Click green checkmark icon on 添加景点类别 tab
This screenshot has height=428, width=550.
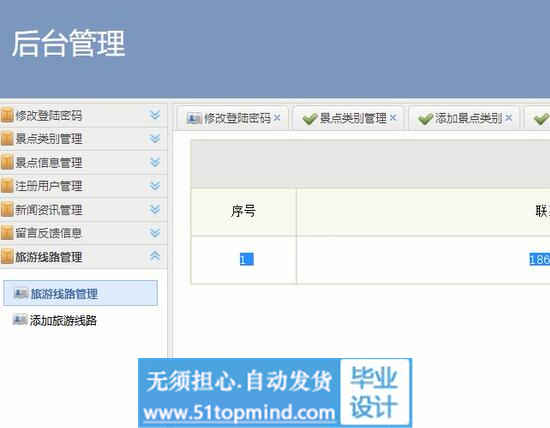coord(425,119)
